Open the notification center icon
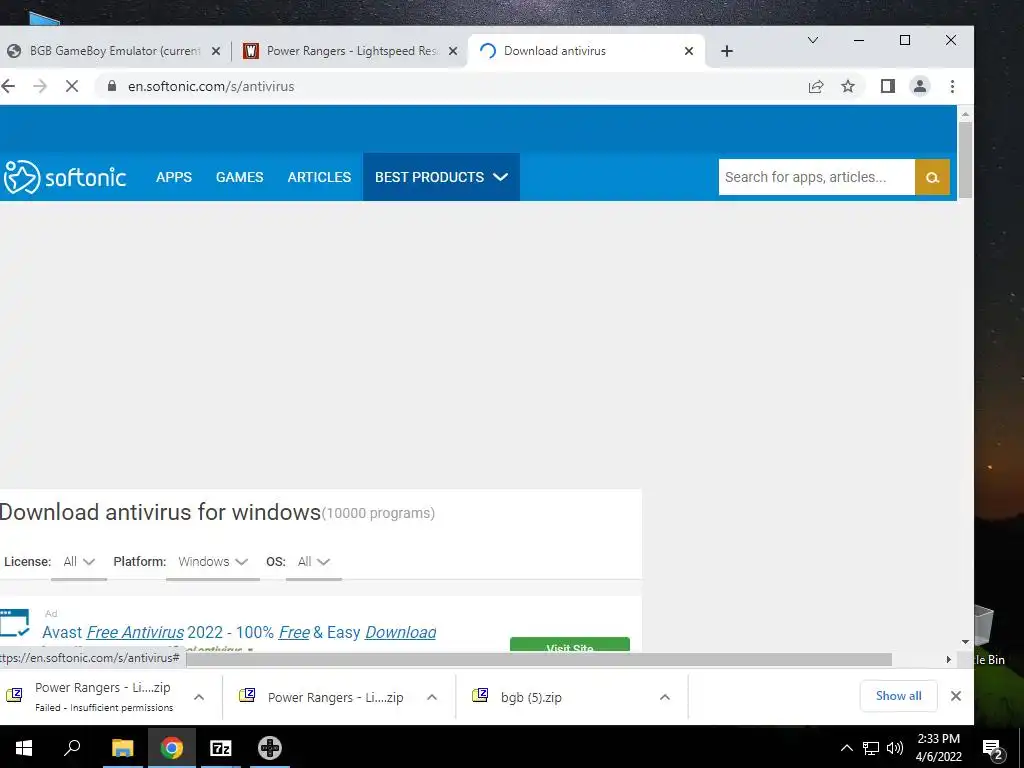The image size is (1024, 768). tap(993, 748)
